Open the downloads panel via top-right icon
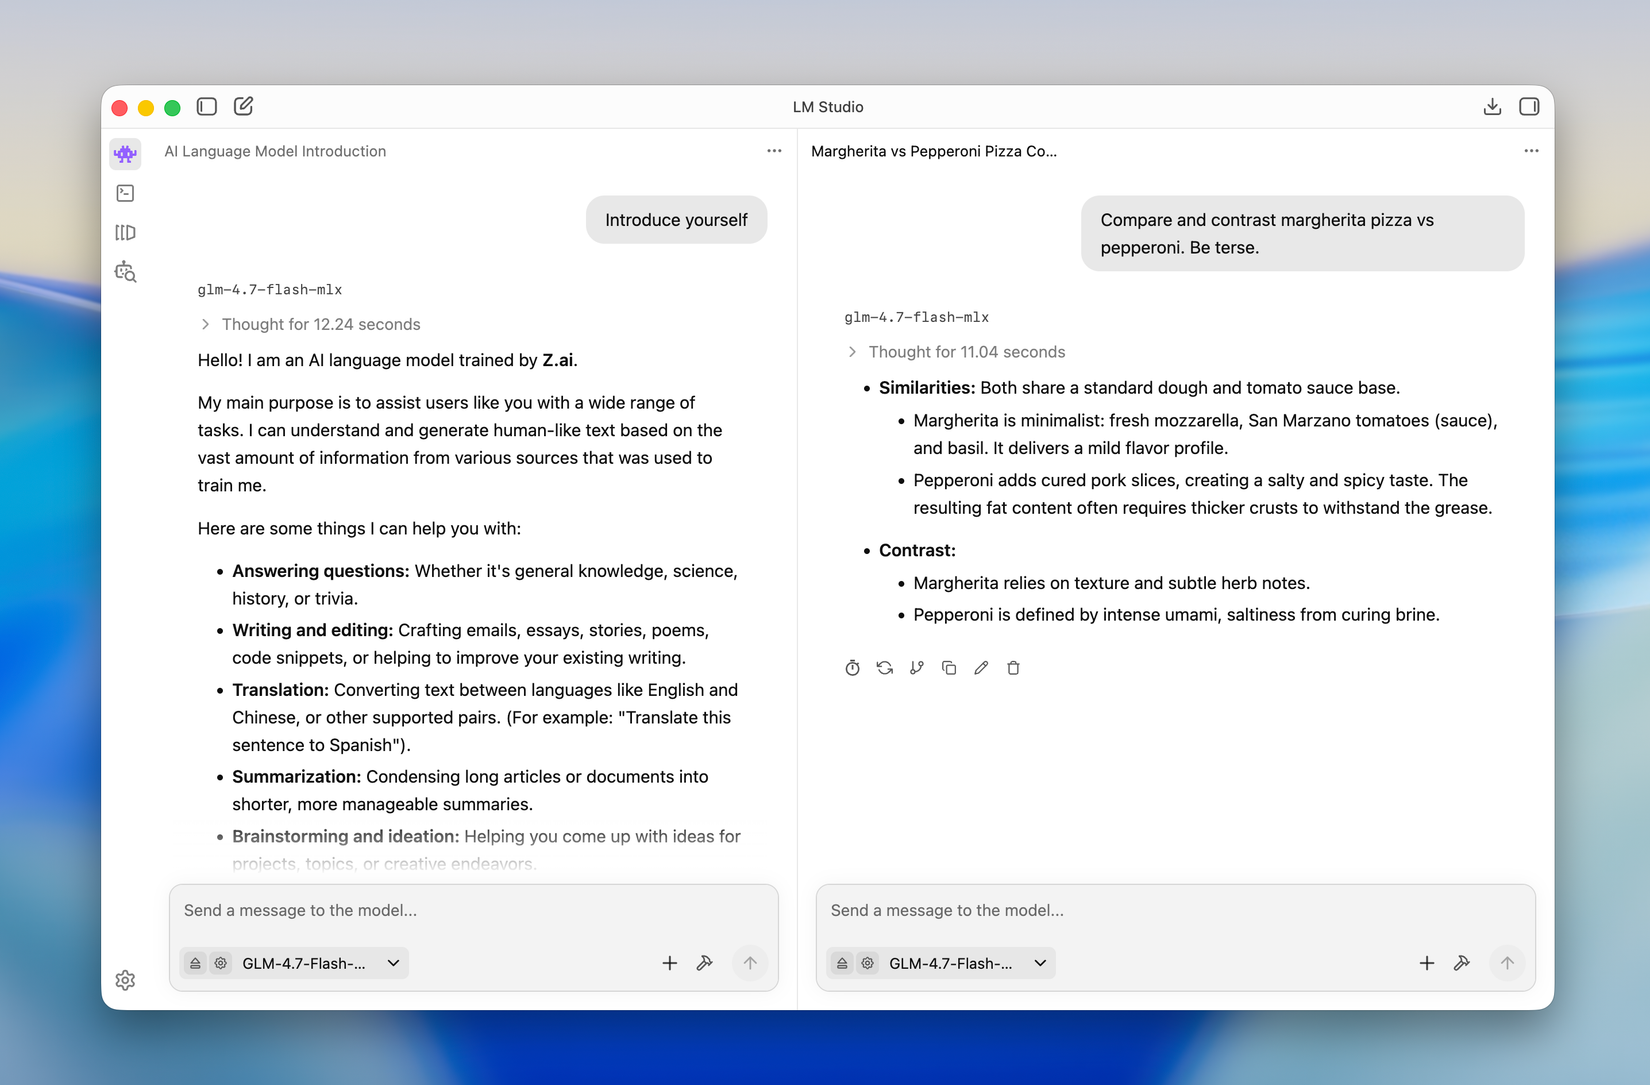 point(1492,106)
